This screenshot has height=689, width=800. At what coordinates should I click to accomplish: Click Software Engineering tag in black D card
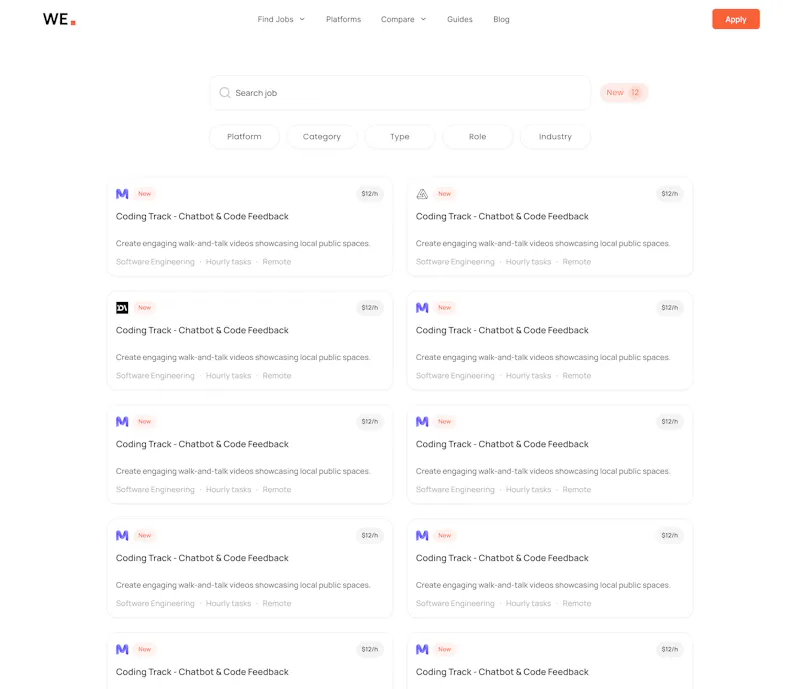tap(155, 376)
